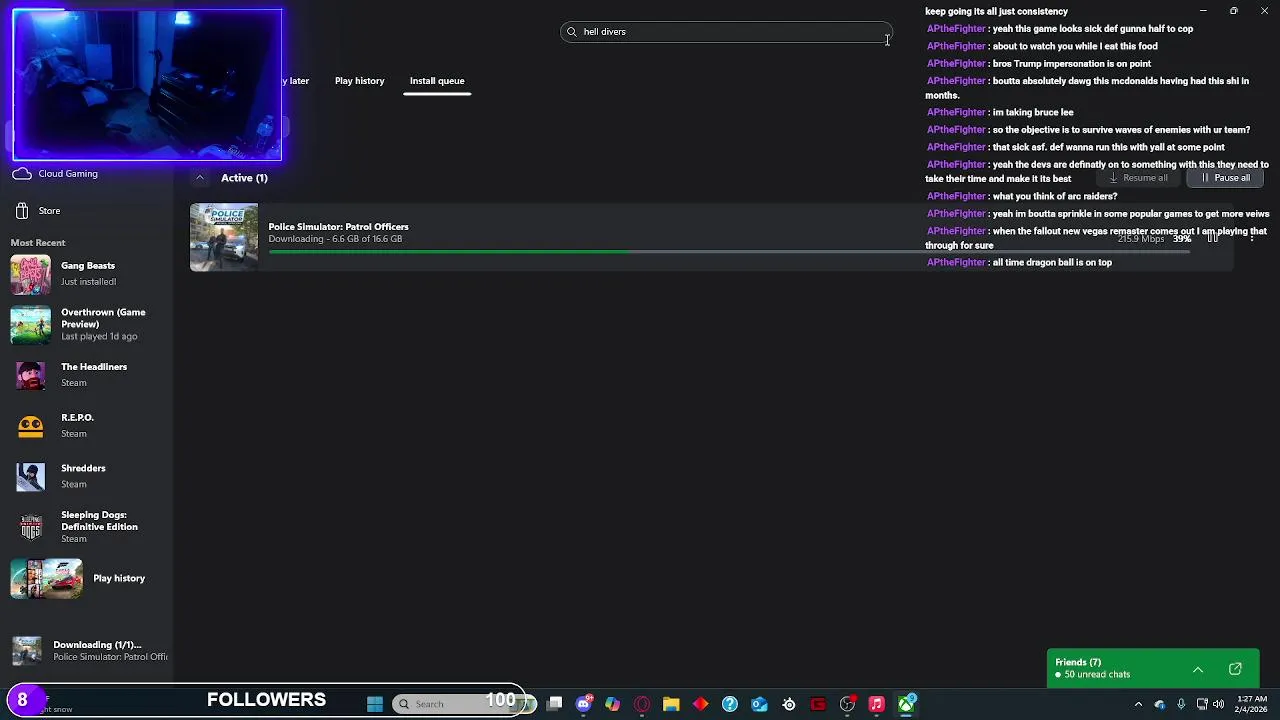This screenshot has width=1280, height=720.
Task: Open Sleeping Dogs: Definitive Edition entry
Action: [x=88, y=527]
